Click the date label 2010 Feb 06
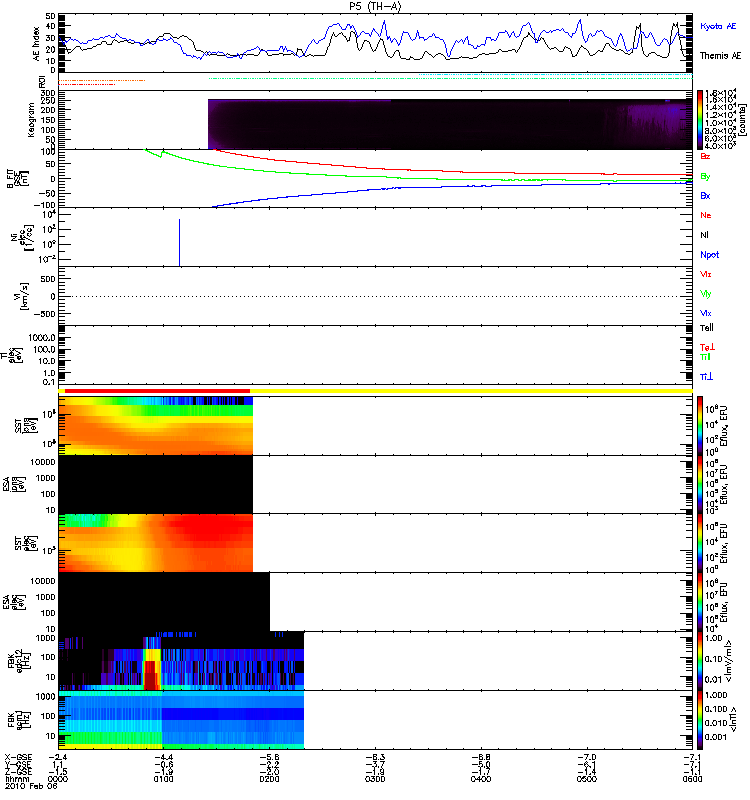750x800 pixels. click(x=31, y=786)
